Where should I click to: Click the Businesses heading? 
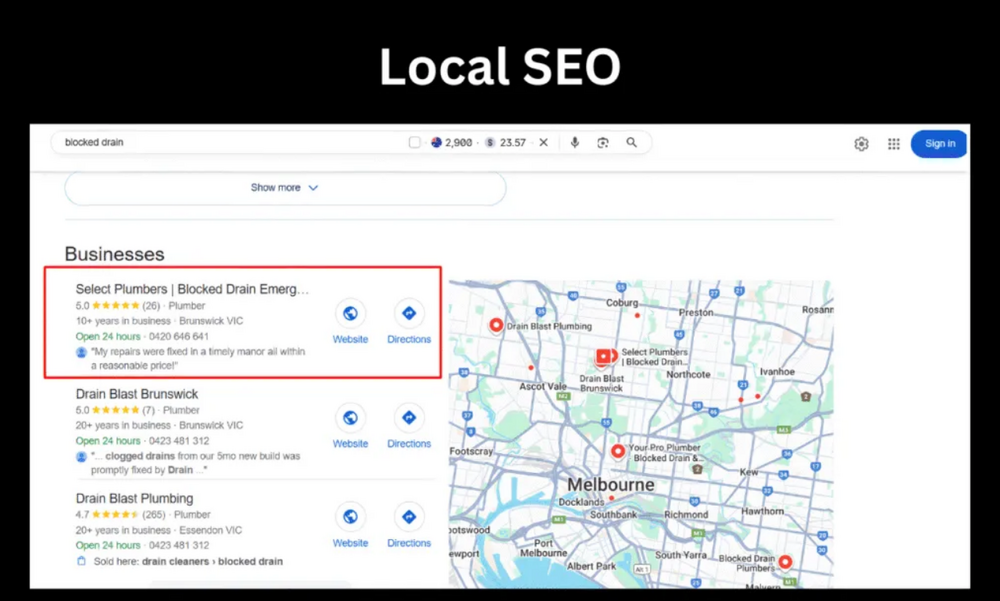pyautogui.click(x=115, y=254)
